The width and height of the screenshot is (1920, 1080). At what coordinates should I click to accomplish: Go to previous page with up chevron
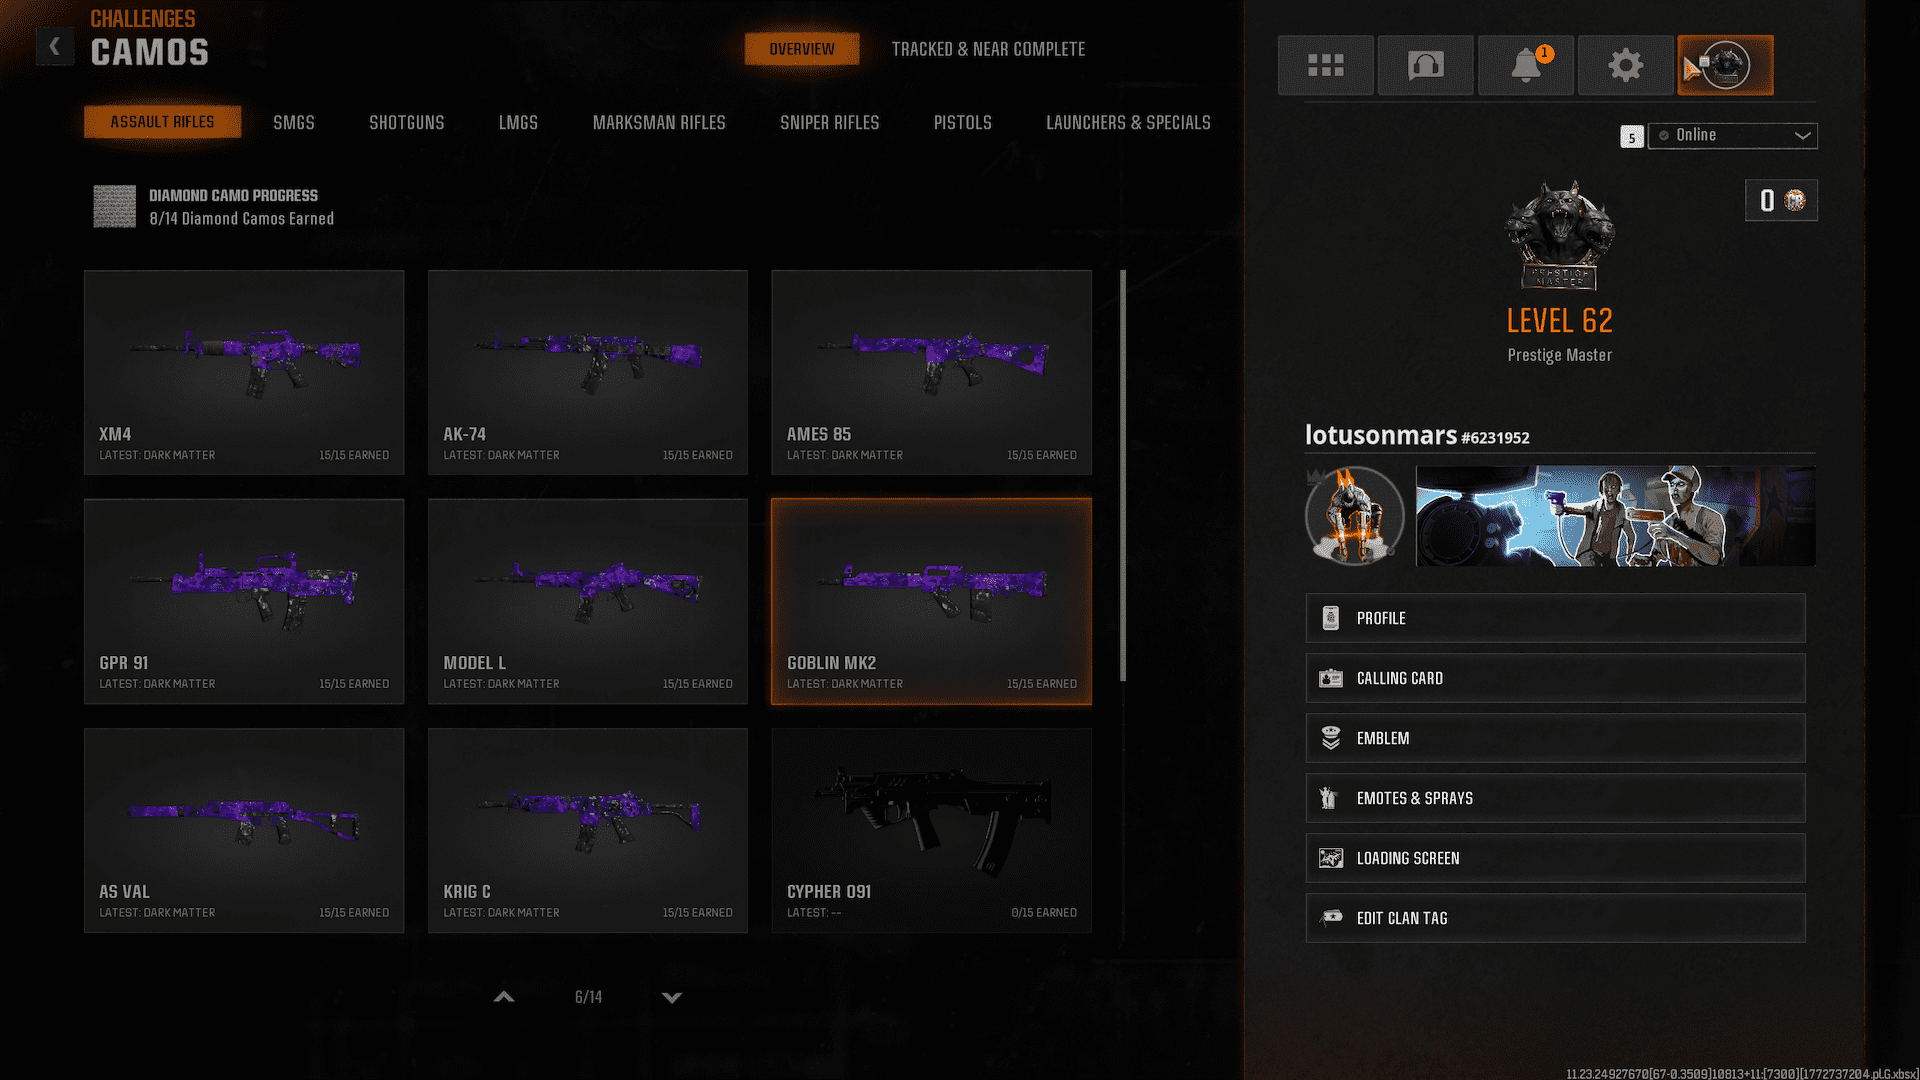click(x=504, y=997)
